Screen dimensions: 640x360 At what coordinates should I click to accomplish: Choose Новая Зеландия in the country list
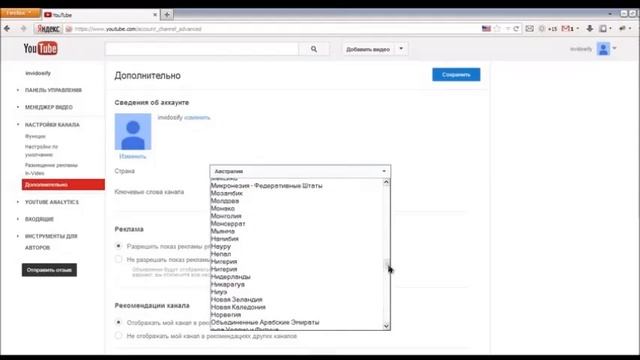(236, 300)
